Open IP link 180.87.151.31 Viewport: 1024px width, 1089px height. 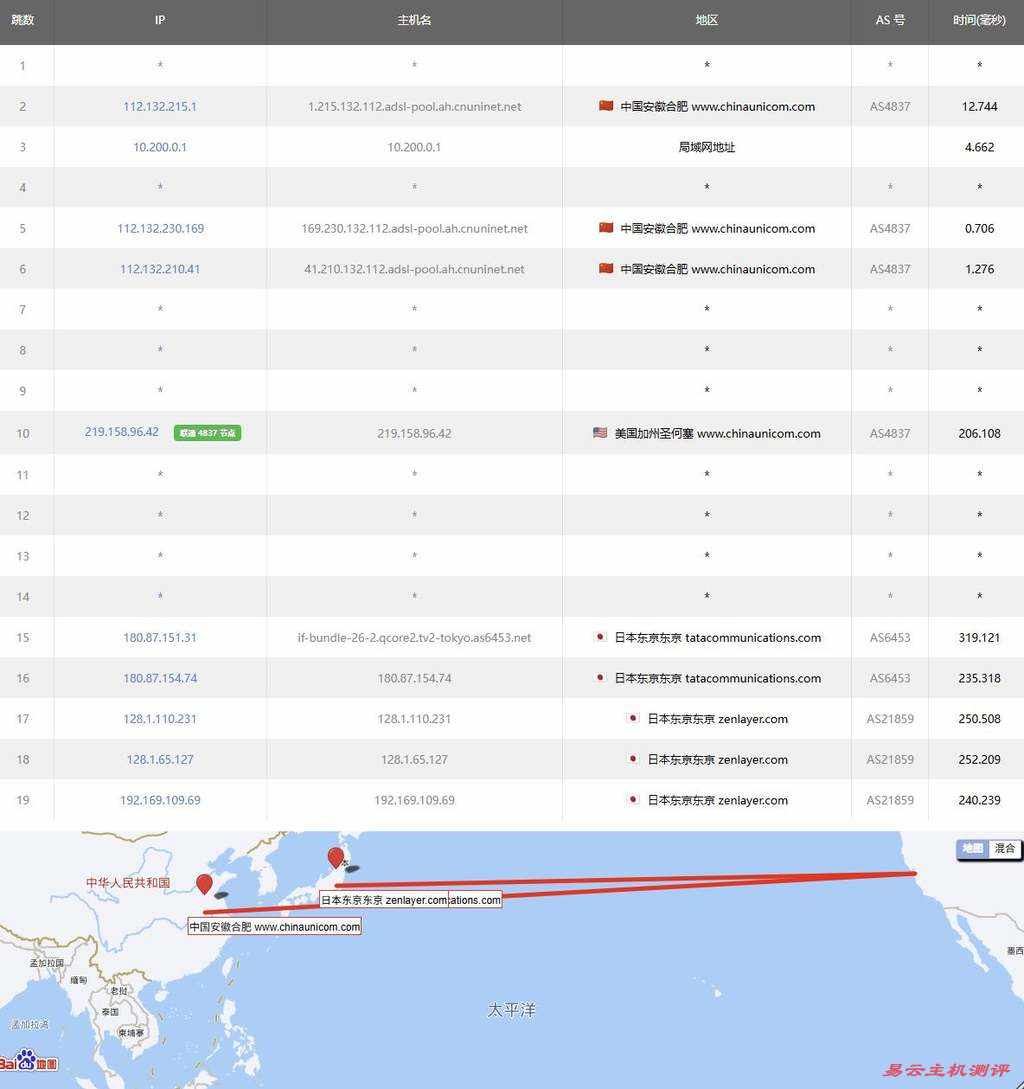pos(160,638)
